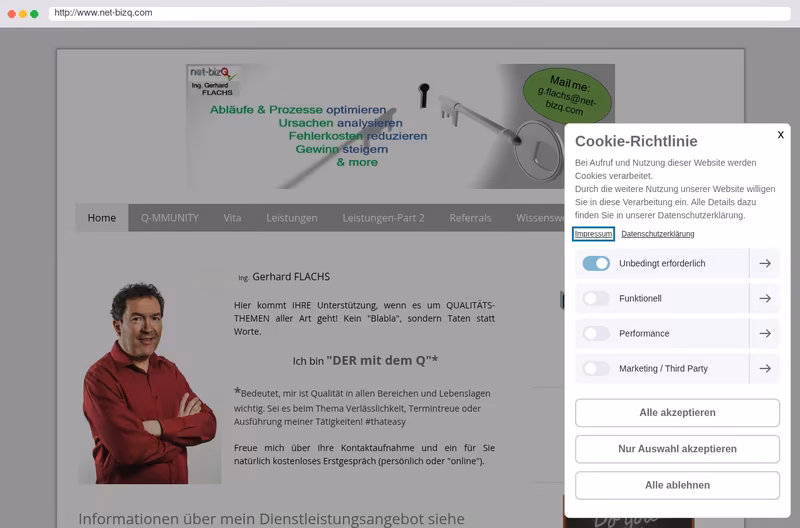This screenshot has height=528, width=800.
Task: Open Leistungen-Part 2 in navigation
Action: tap(383, 218)
